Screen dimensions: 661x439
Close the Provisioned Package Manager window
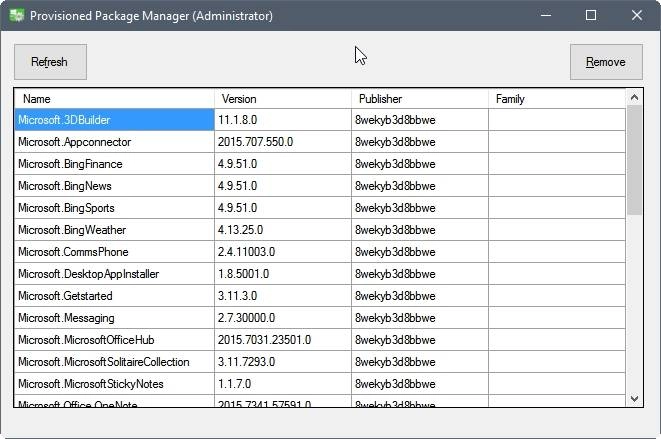point(637,16)
